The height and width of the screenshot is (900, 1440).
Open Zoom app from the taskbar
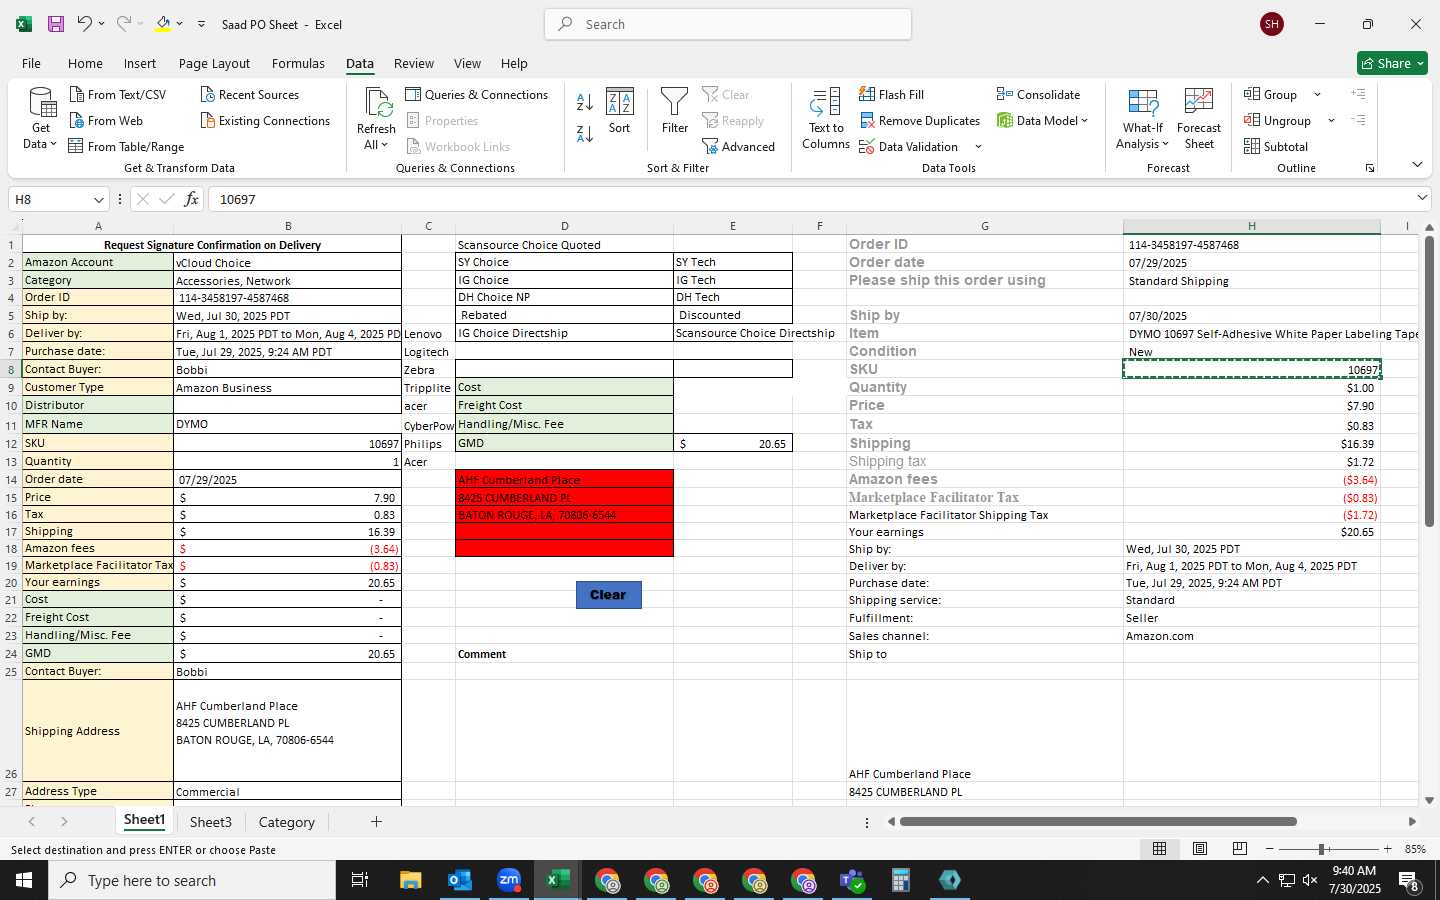tap(509, 880)
